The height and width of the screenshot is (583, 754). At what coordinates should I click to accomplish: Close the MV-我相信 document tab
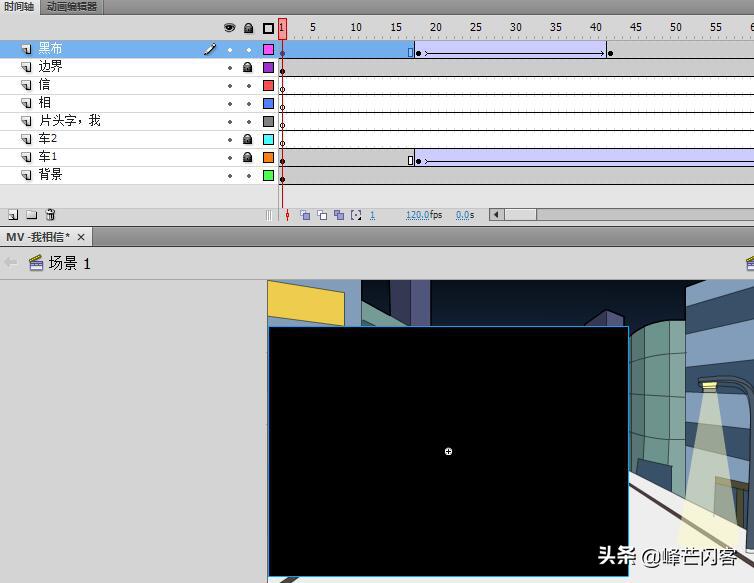tap(82, 237)
